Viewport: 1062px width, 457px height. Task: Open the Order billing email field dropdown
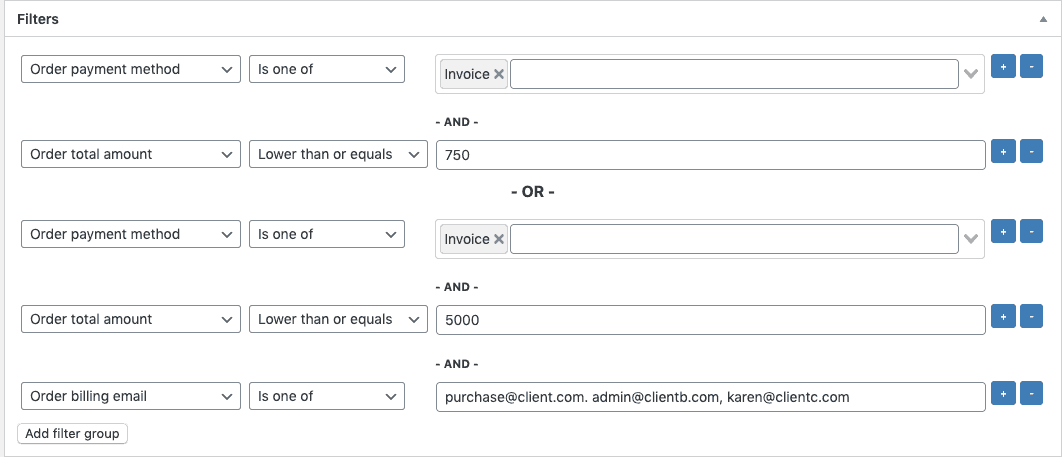pos(131,396)
